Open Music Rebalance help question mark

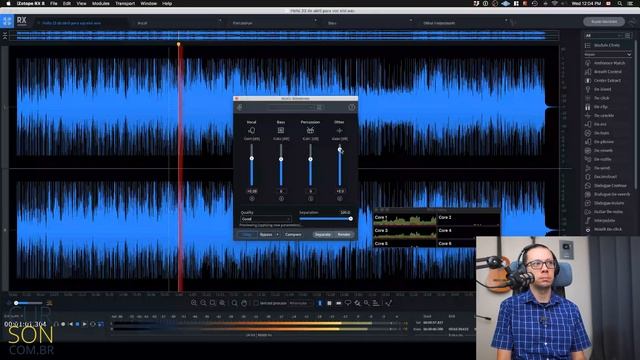pyautogui.click(x=351, y=107)
